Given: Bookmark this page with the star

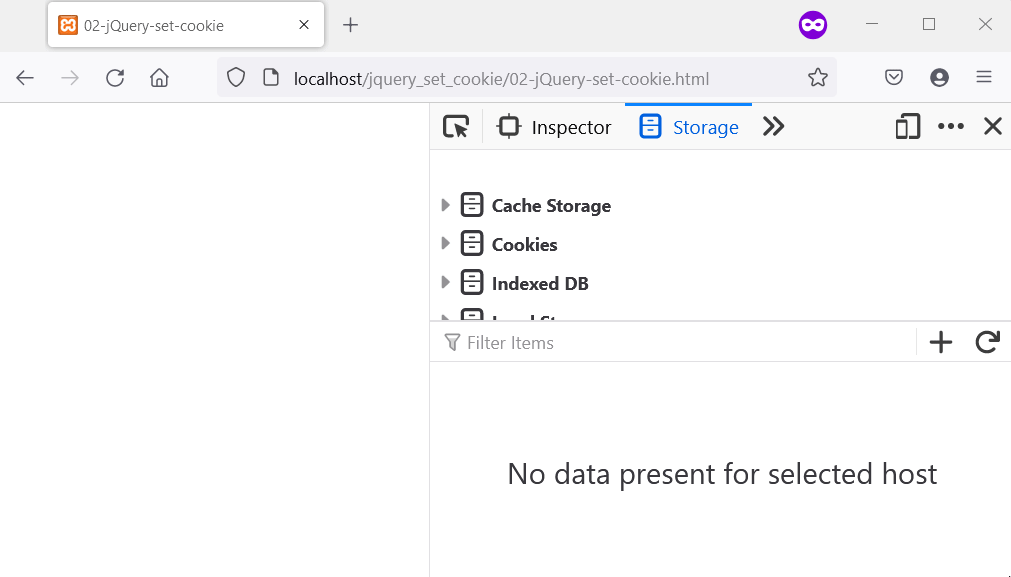Looking at the screenshot, I should tap(818, 78).
